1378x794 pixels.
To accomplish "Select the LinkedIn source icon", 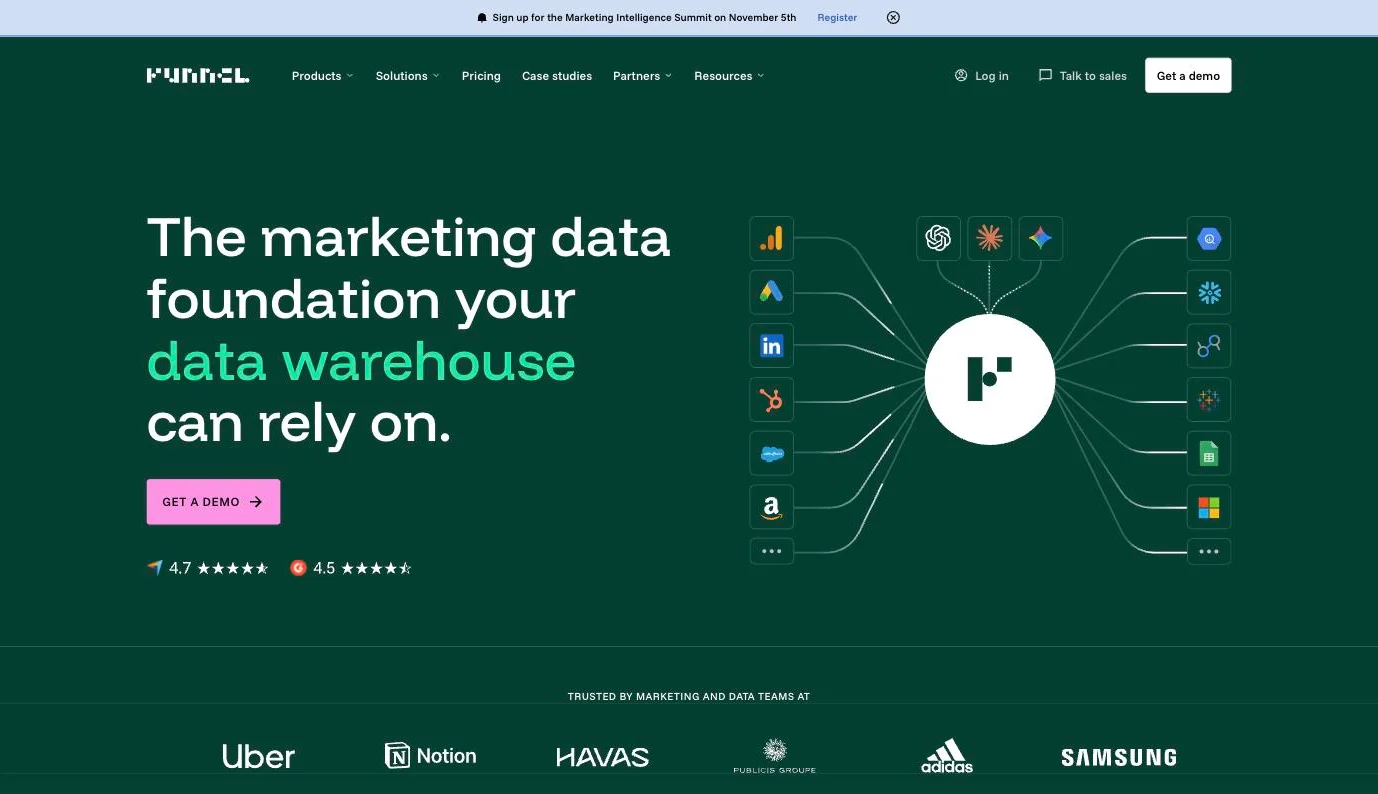I will tap(771, 346).
